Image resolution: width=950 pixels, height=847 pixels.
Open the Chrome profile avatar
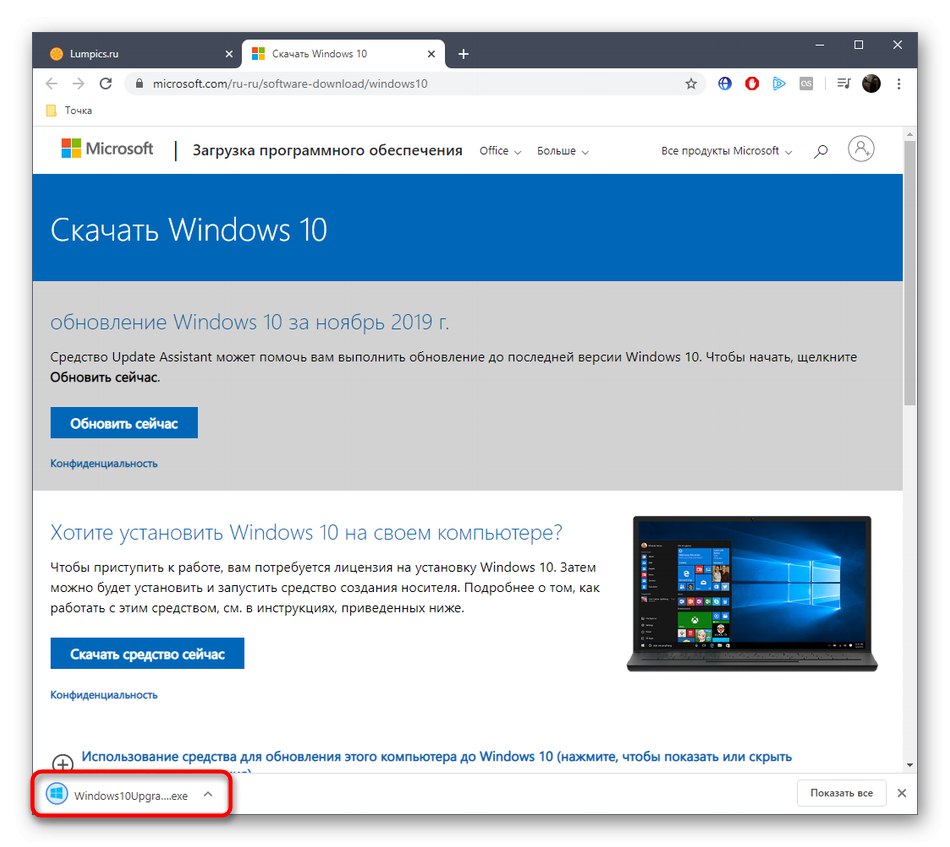[871, 84]
